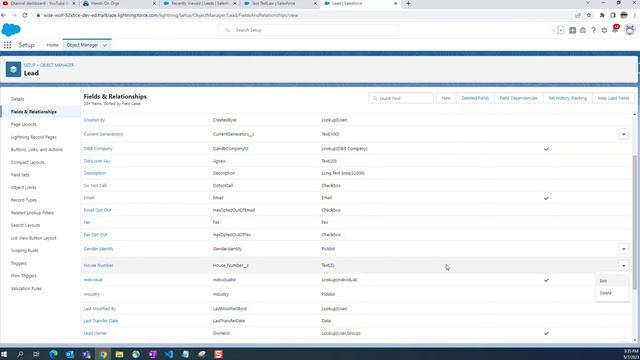Bookmark this page with the star icon

(x=589, y=15)
